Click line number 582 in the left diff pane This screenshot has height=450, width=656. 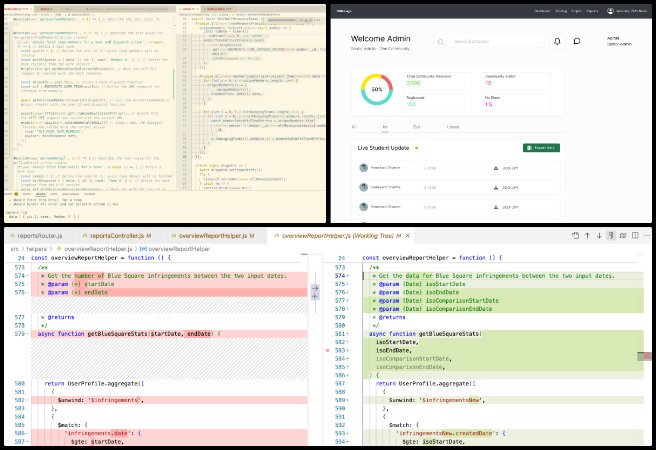(x=19, y=400)
